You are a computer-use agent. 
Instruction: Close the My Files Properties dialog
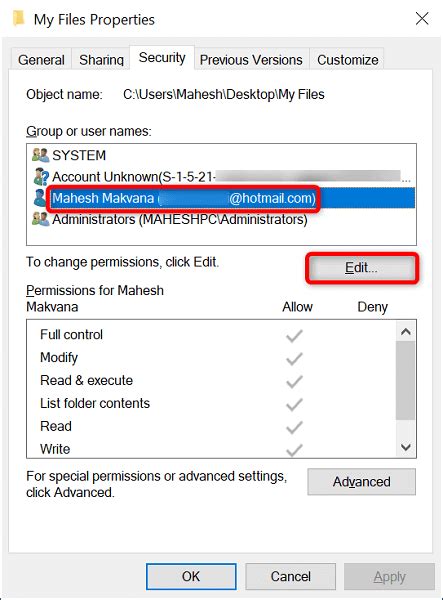pyautogui.click(x=422, y=18)
